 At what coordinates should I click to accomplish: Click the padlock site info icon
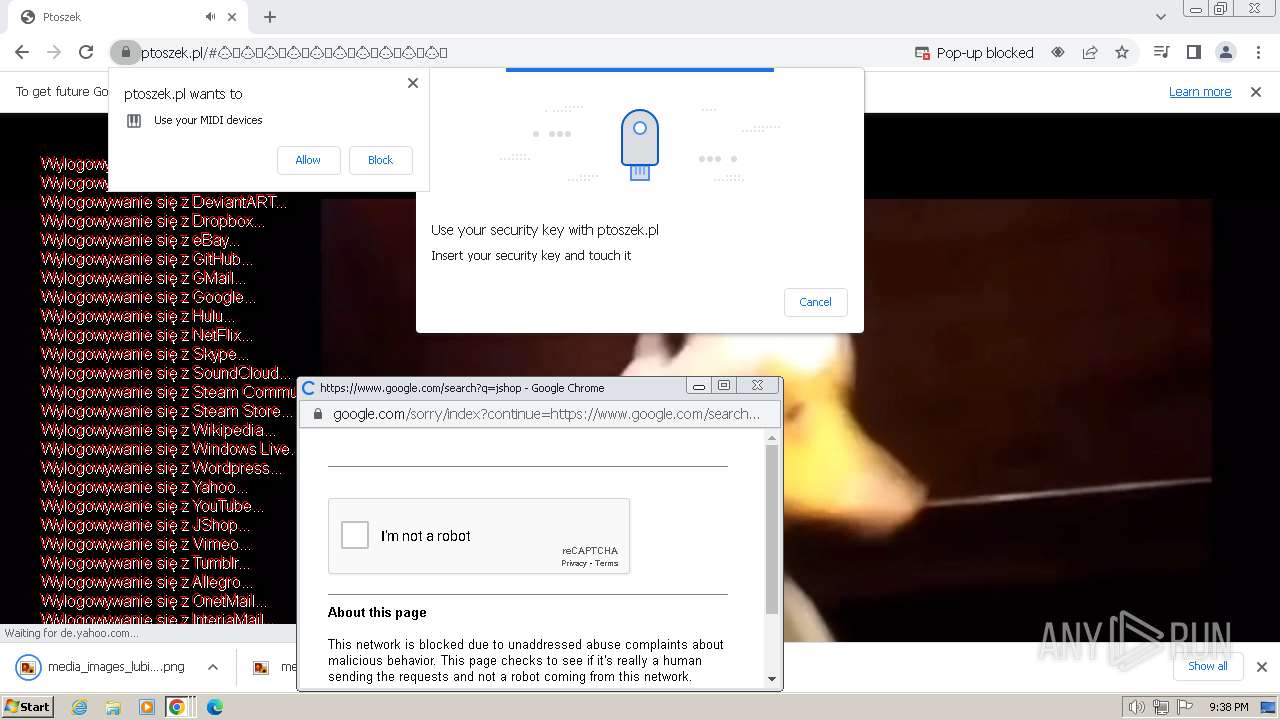tap(124, 52)
